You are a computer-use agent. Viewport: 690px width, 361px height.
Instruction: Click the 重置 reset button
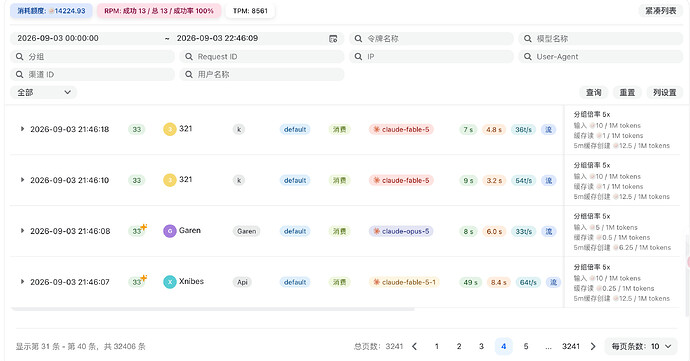[x=627, y=92]
